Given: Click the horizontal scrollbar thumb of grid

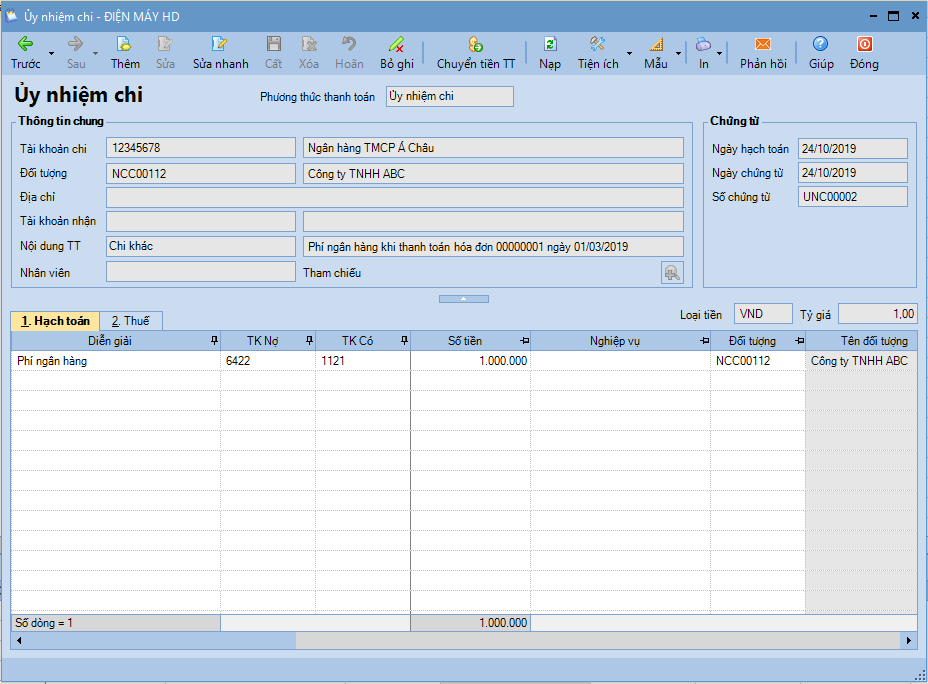Looking at the screenshot, I should (598, 640).
